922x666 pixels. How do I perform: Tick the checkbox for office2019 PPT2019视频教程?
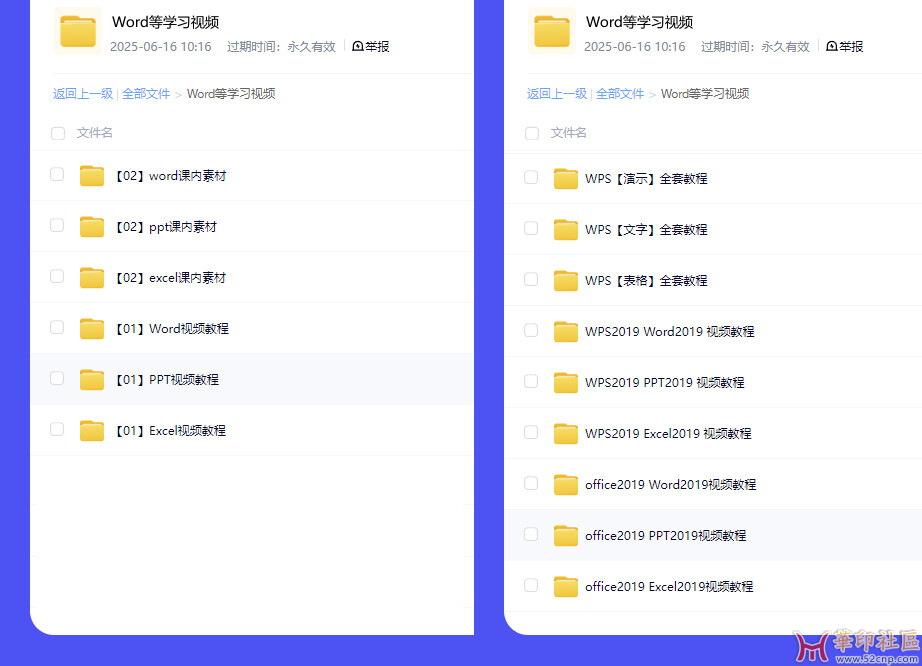(x=531, y=534)
